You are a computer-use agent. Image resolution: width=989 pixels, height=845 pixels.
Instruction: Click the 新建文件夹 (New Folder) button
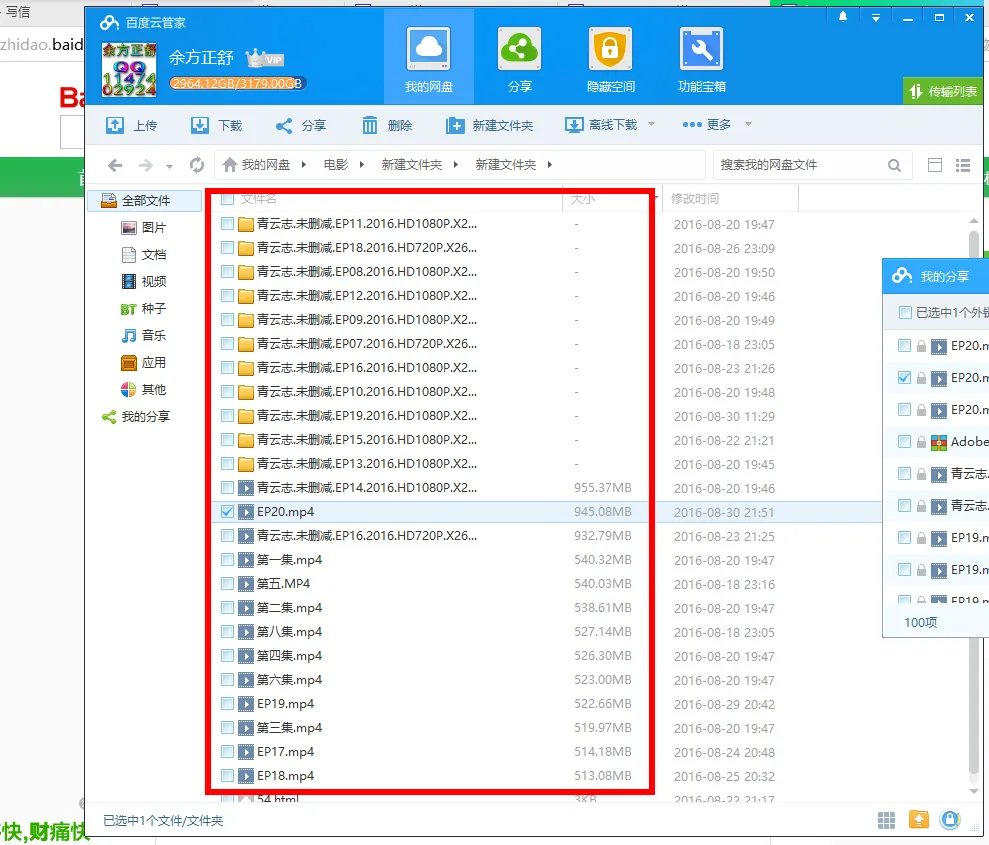coord(490,125)
